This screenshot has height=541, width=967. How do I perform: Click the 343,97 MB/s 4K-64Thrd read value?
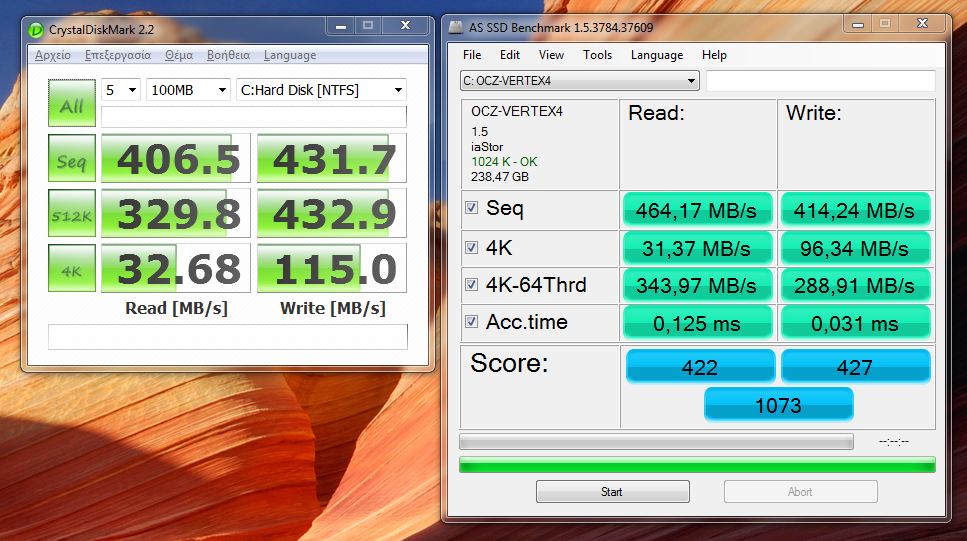697,286
